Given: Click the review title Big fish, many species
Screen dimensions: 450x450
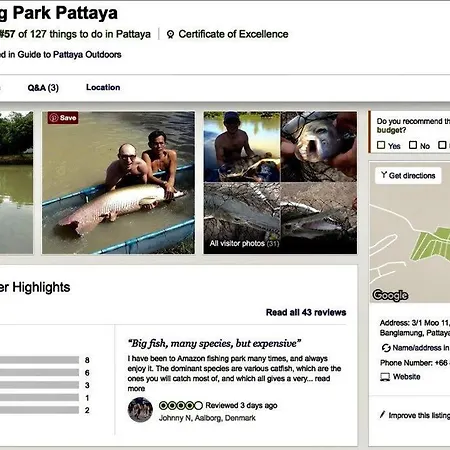Looking at the screenshot, I should coord(214,343).
